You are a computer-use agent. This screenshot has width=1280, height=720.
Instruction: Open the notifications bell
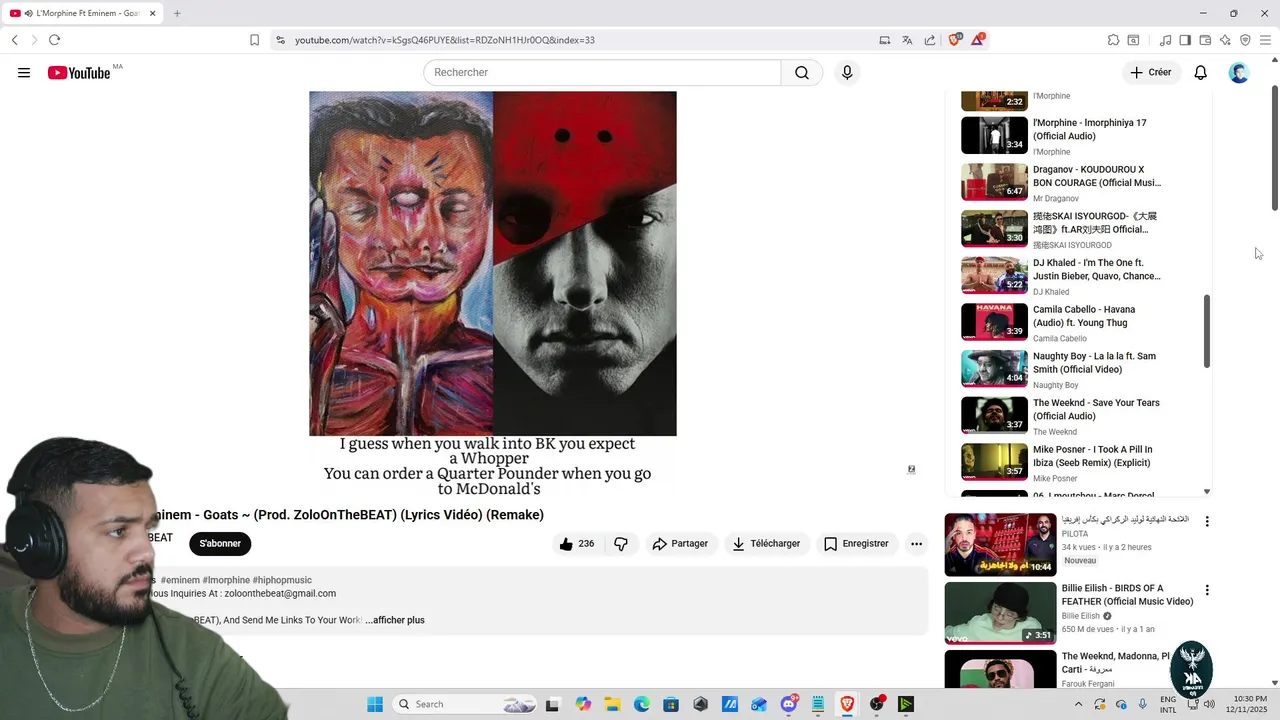coord(1201,73)
